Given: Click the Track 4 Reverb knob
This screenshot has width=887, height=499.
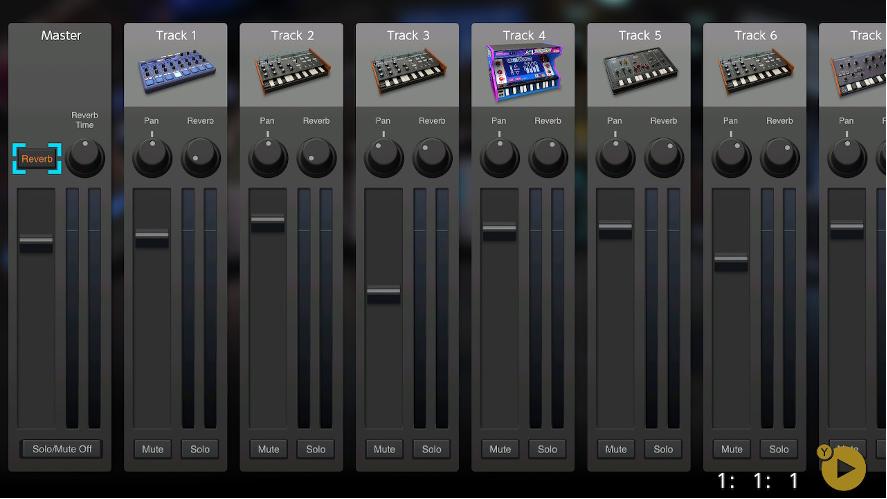Looking at the screenshot, I should click(x=548, y=157).
